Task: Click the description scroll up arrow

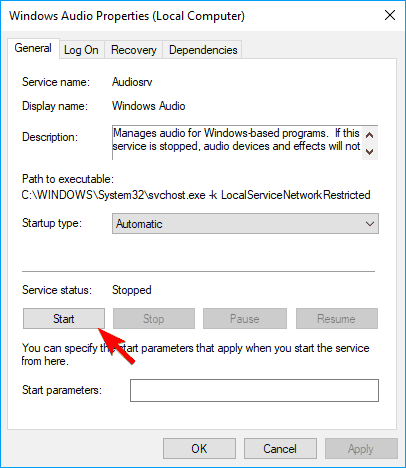Action: click(369, 135)
